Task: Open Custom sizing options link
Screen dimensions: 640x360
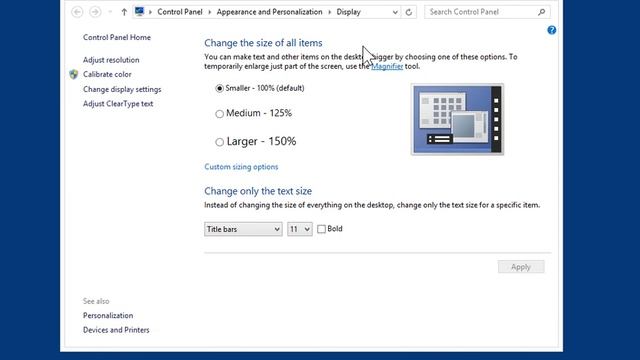Action: pyautogui.click(x=241, y=167)
